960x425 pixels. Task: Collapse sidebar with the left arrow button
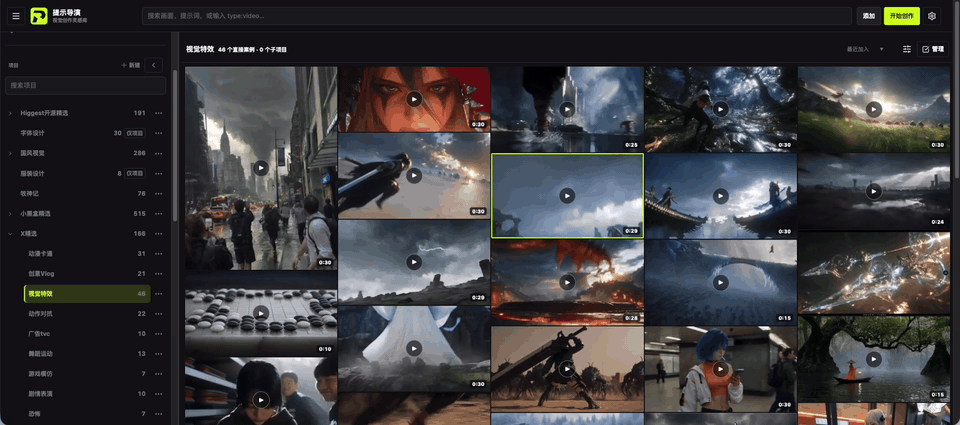154,65
